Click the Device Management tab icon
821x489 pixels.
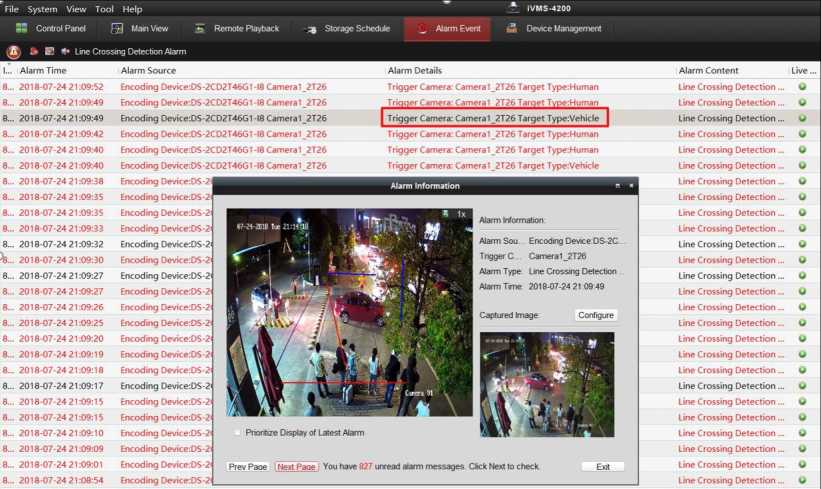513,29
